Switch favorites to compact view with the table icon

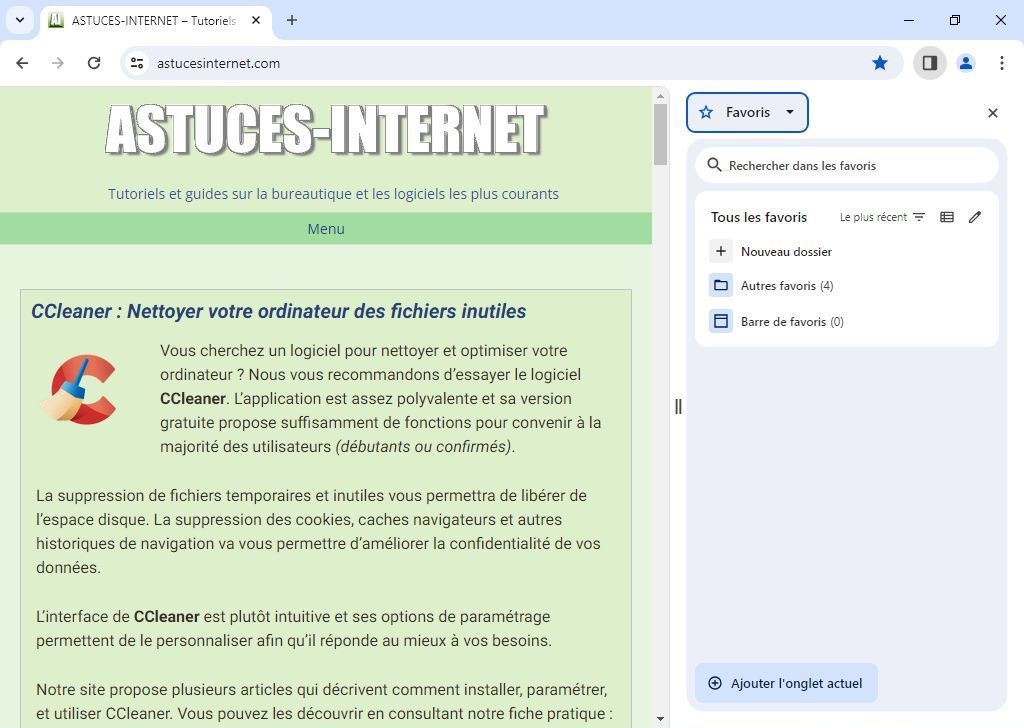[x=946, y=216]
